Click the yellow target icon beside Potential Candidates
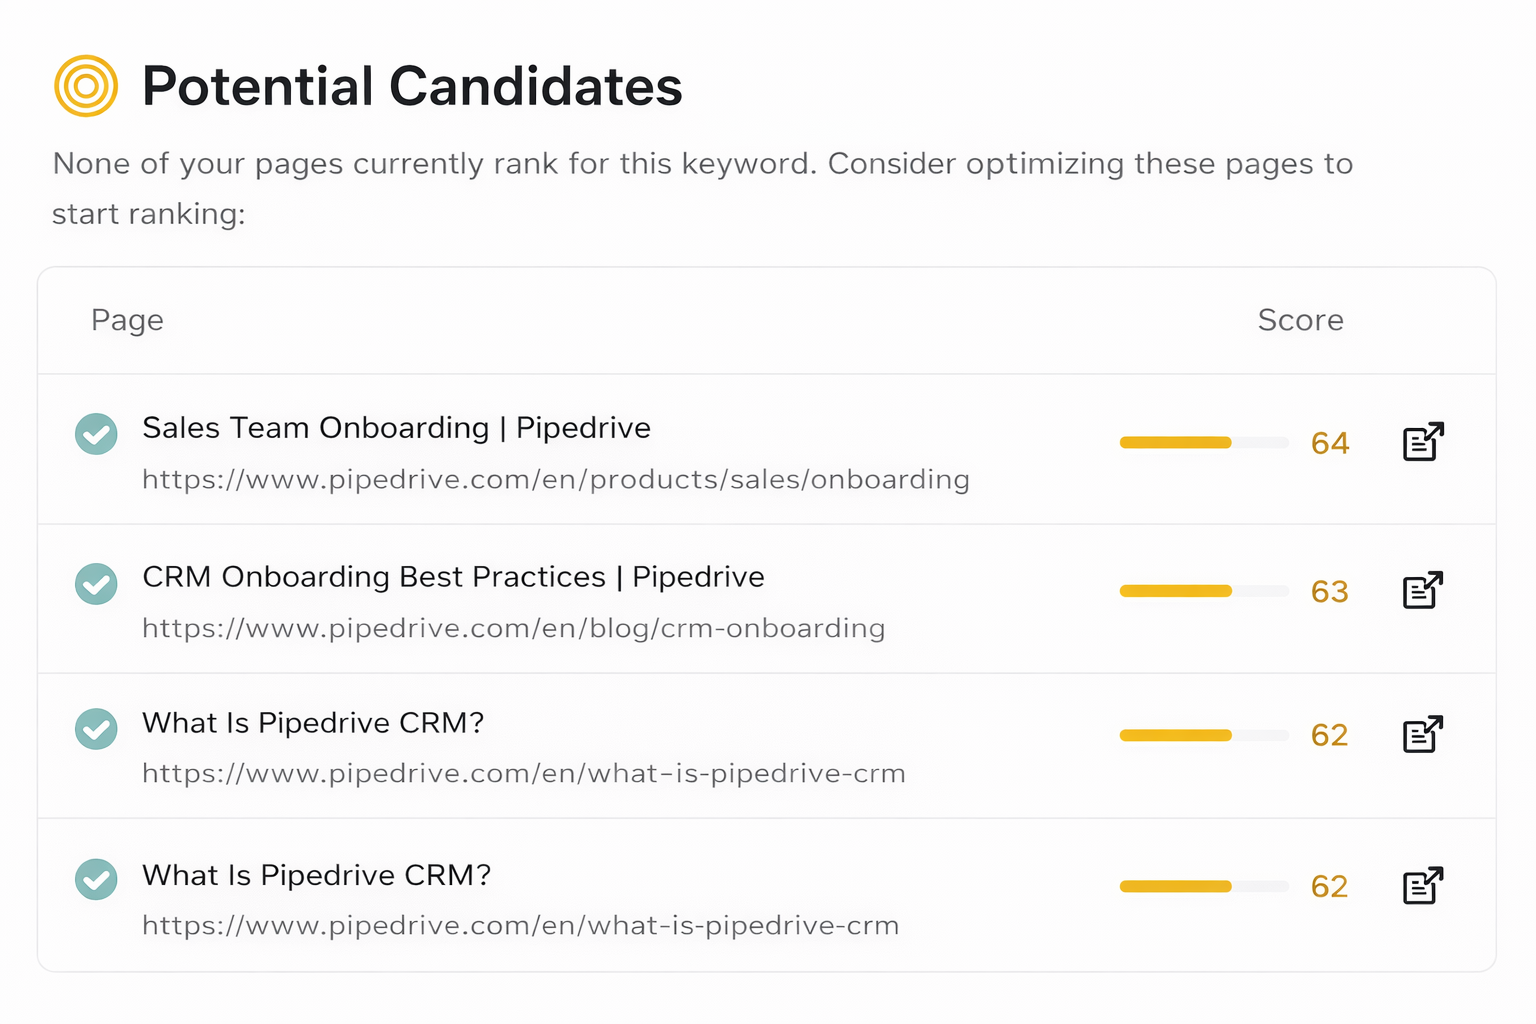Screen dimensions: 1536x1024 (x=86, y=86)
